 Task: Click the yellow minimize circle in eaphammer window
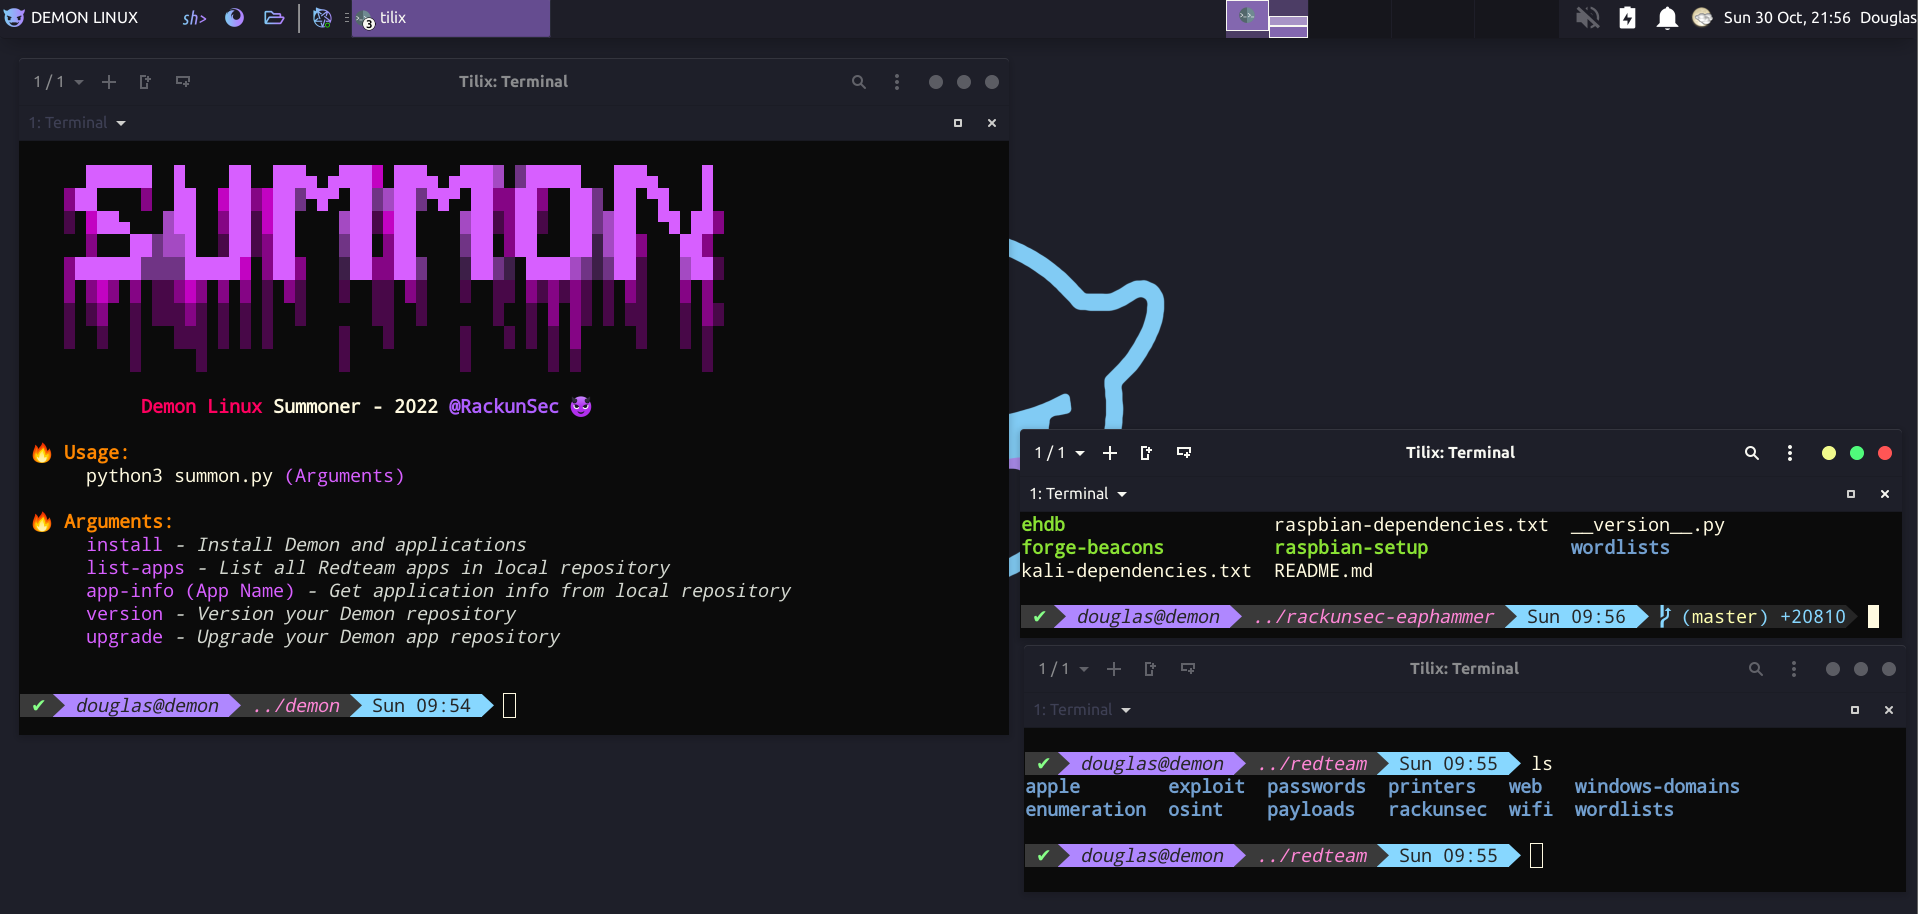(x=1829, y=453)
